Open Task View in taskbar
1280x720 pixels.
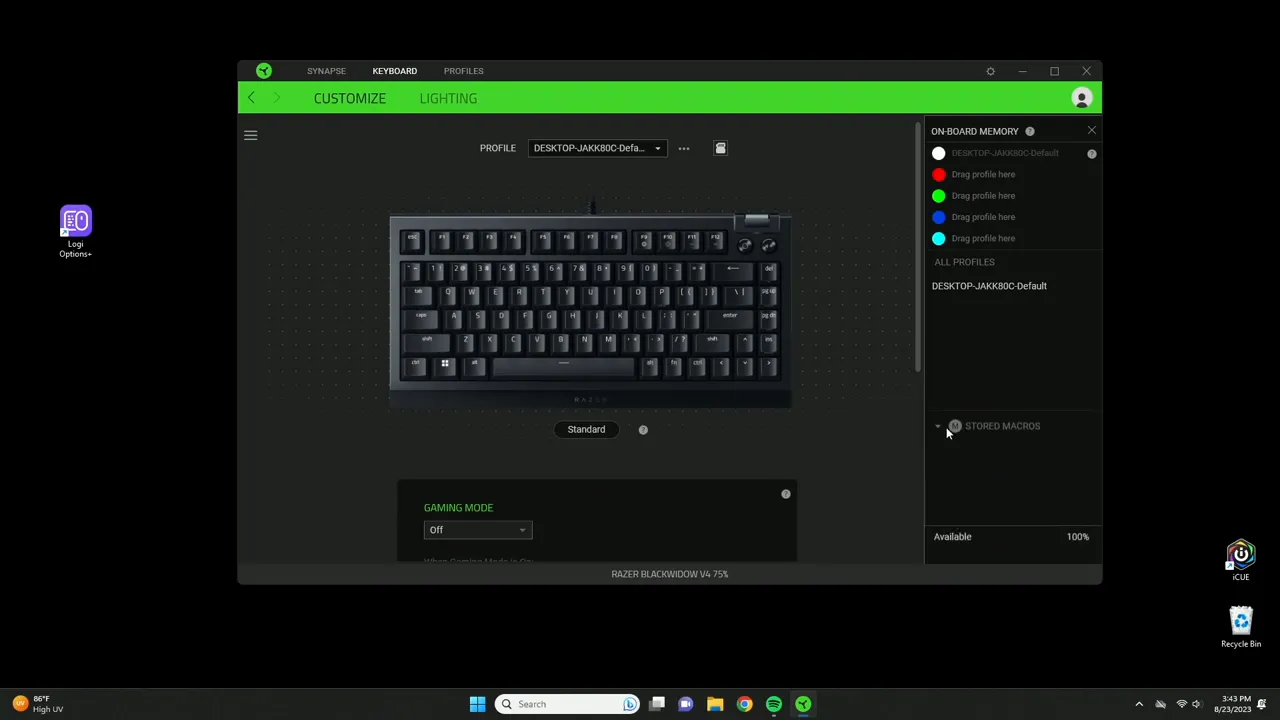point(657,704)
